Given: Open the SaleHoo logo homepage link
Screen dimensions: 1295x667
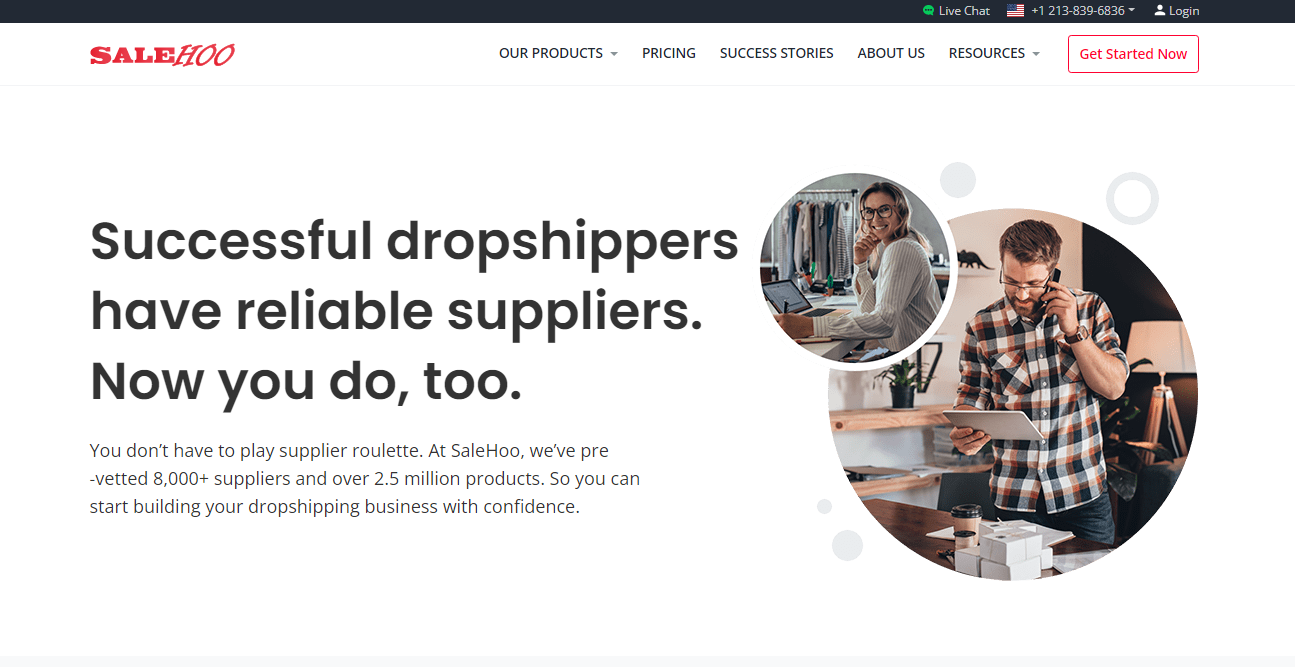Looking at the screenshot, I should (x=162, y=55).
